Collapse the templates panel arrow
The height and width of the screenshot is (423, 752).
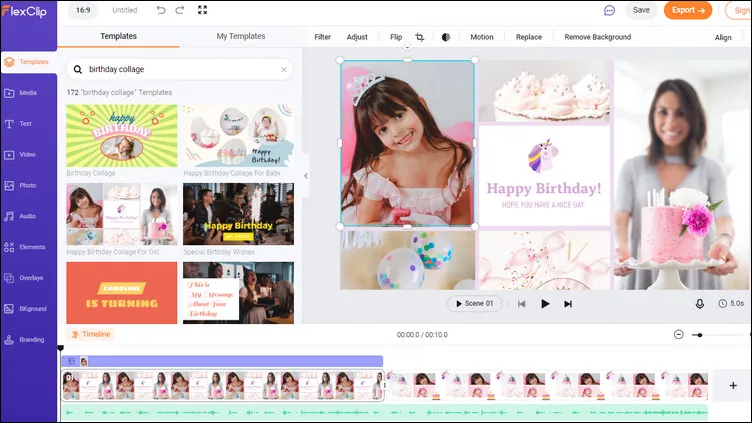coord(306,176)
